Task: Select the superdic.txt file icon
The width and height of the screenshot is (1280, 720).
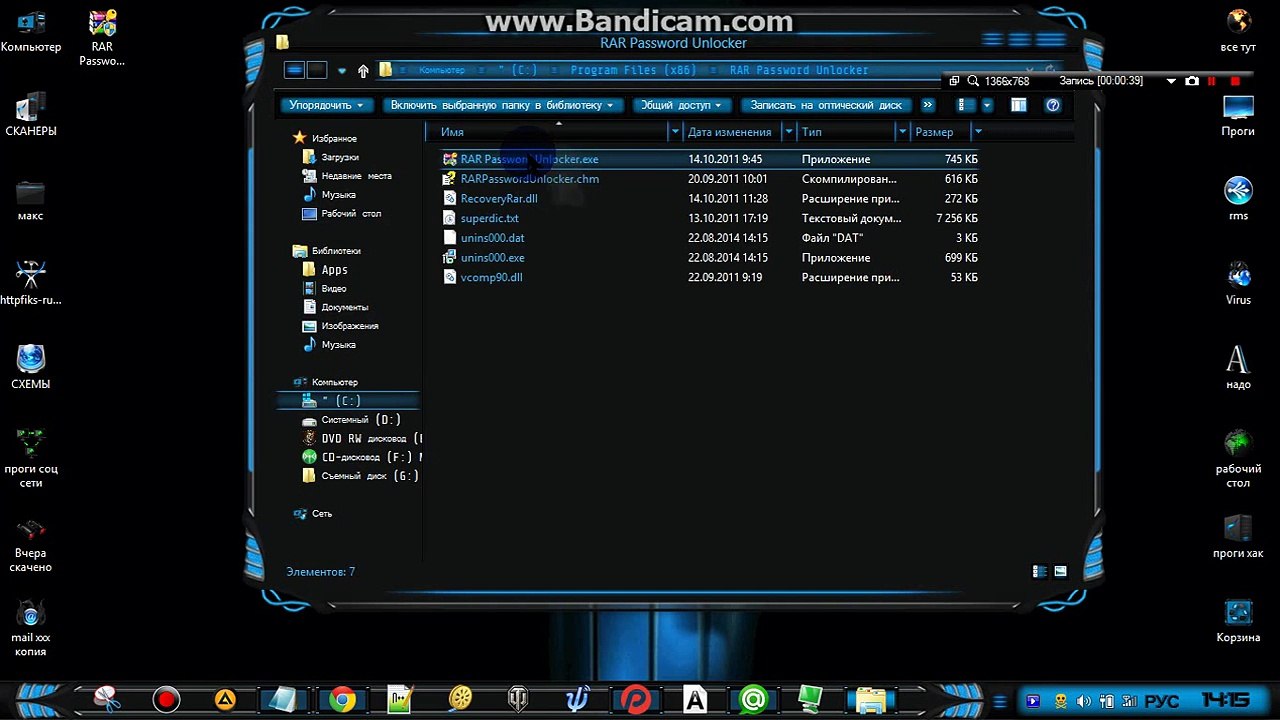Action: (x=450, y=218)
